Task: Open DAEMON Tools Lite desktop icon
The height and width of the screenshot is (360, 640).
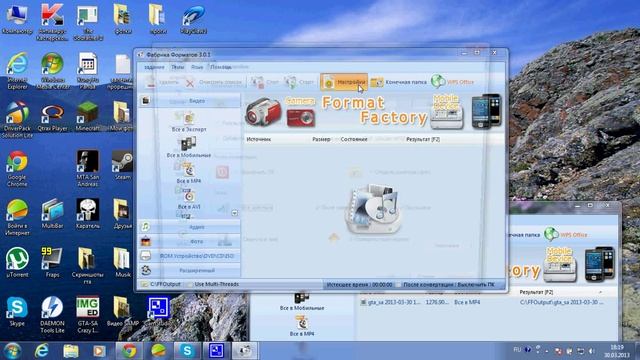Action: (x=52, y=315)
